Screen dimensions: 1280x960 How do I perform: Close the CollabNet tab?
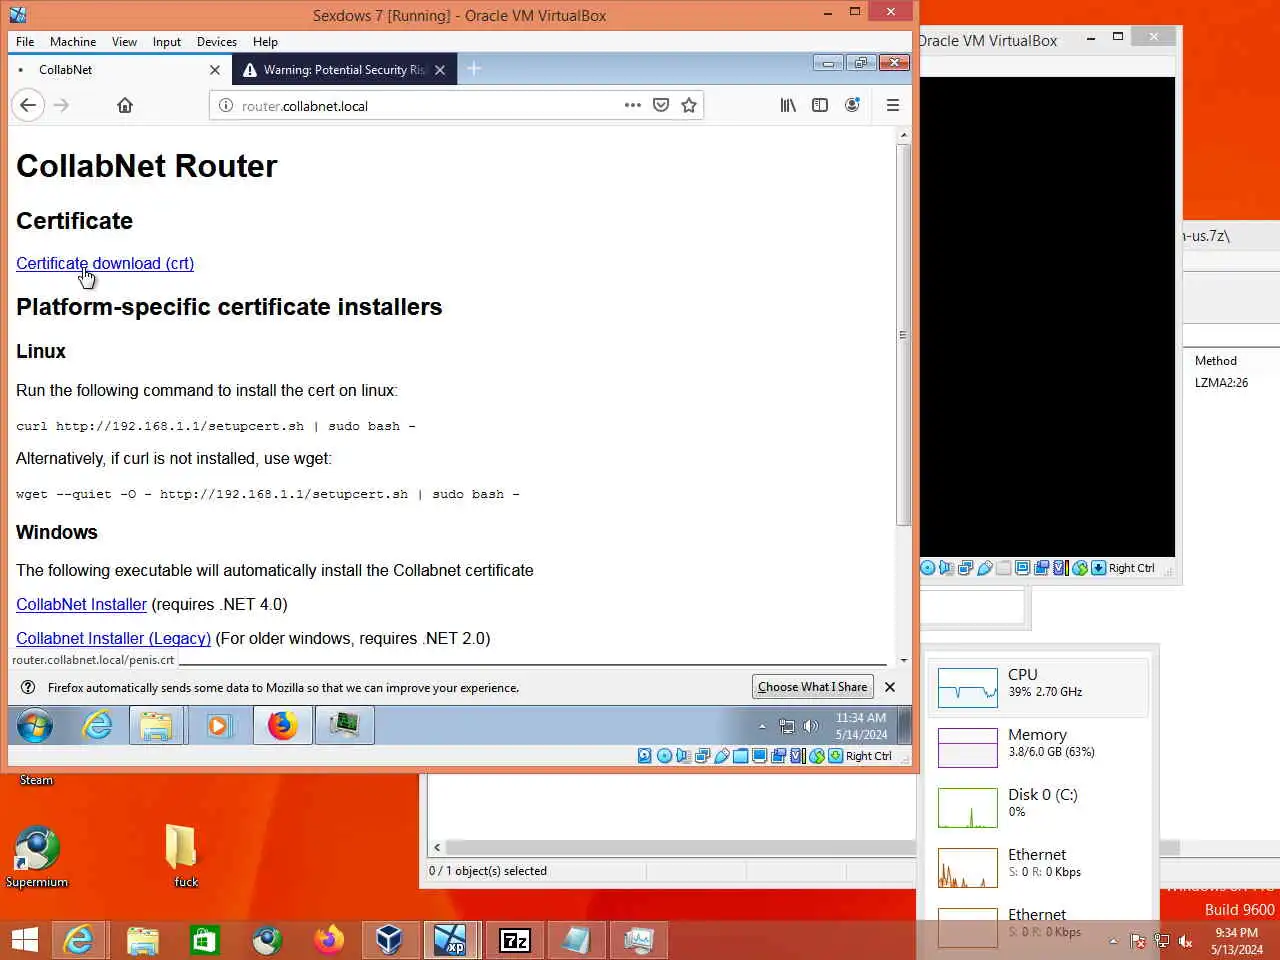(215, 70)
